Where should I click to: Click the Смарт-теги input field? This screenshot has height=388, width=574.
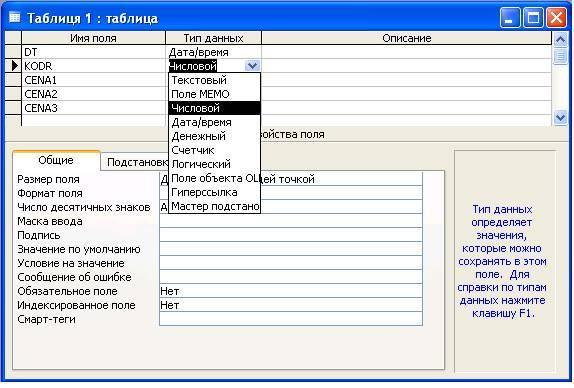pos(291,319)
